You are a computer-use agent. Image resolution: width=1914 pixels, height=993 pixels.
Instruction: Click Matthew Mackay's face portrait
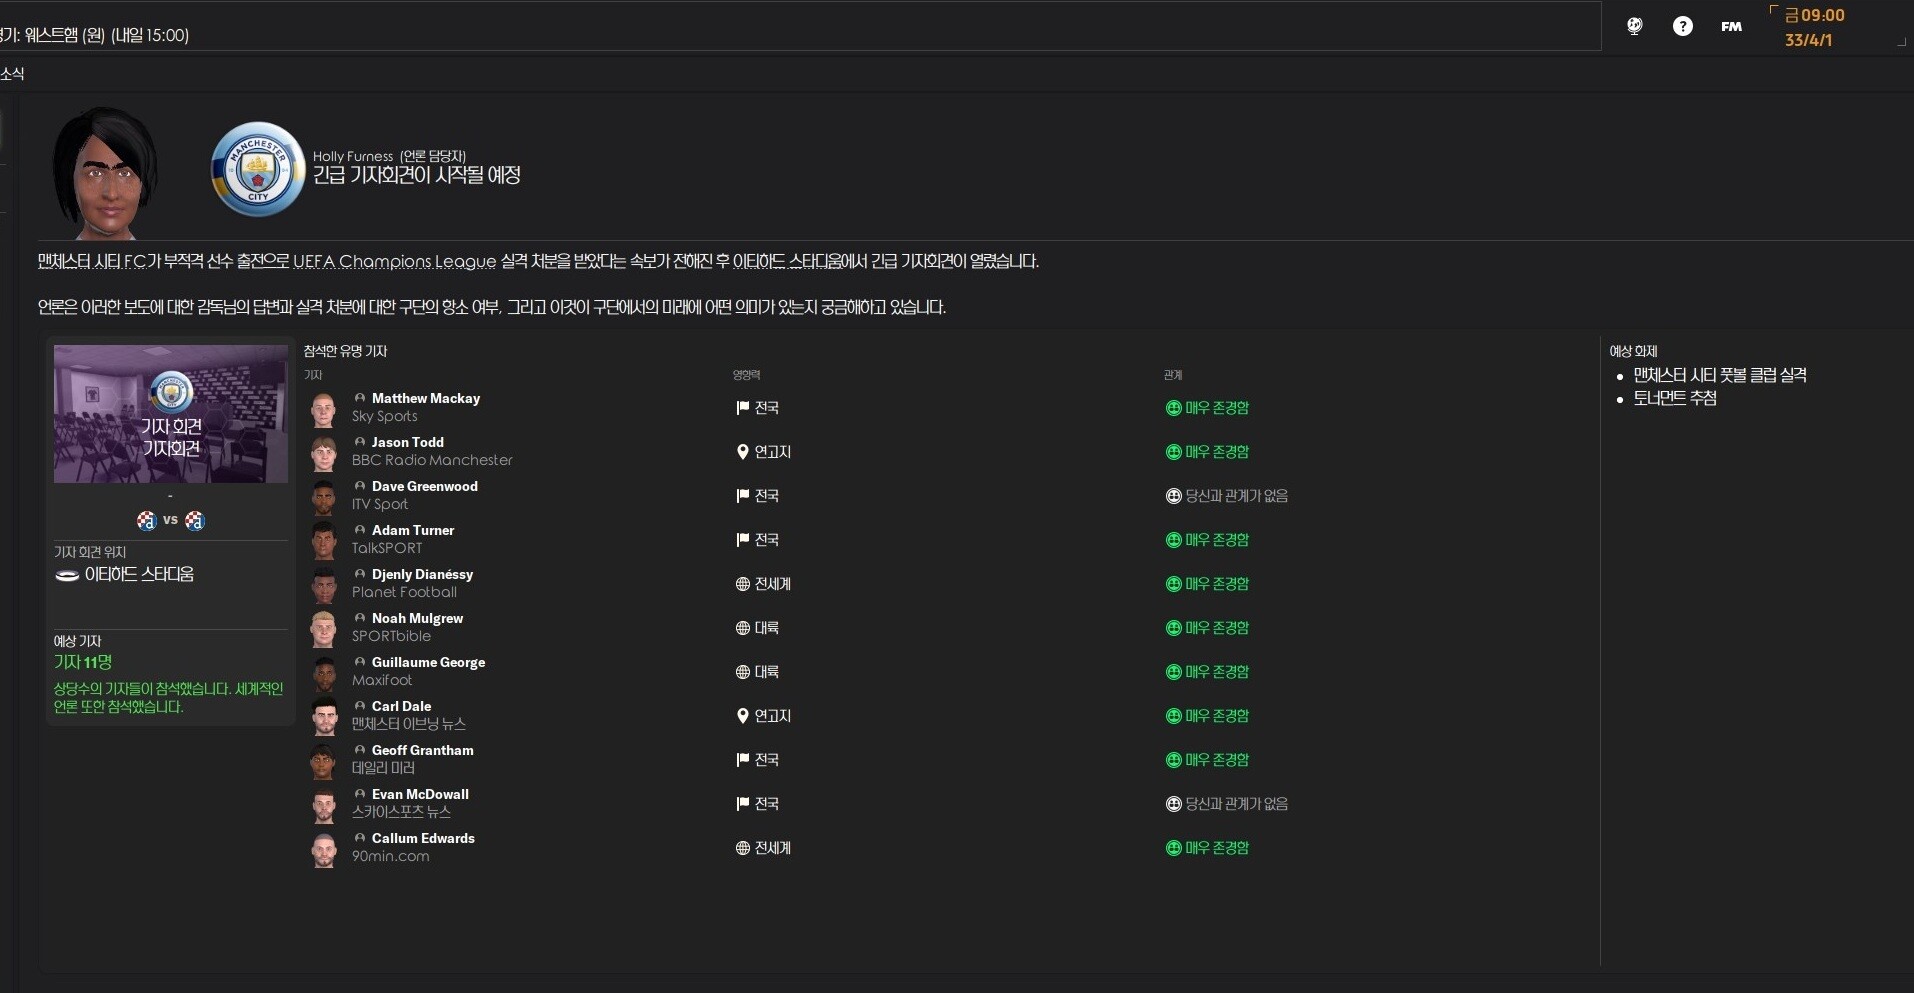click(x=323, y=409)
